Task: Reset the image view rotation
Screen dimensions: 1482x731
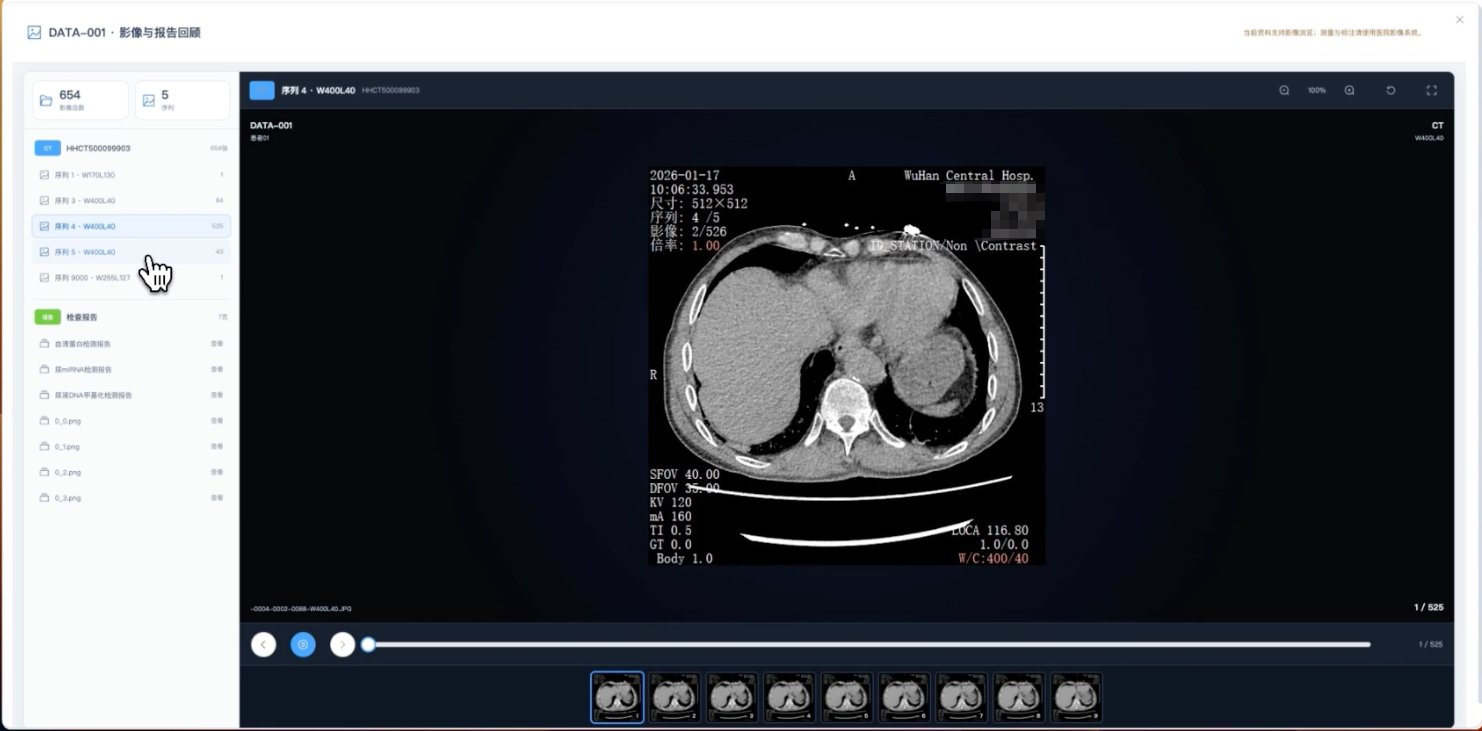Action: pos(1391,90)
